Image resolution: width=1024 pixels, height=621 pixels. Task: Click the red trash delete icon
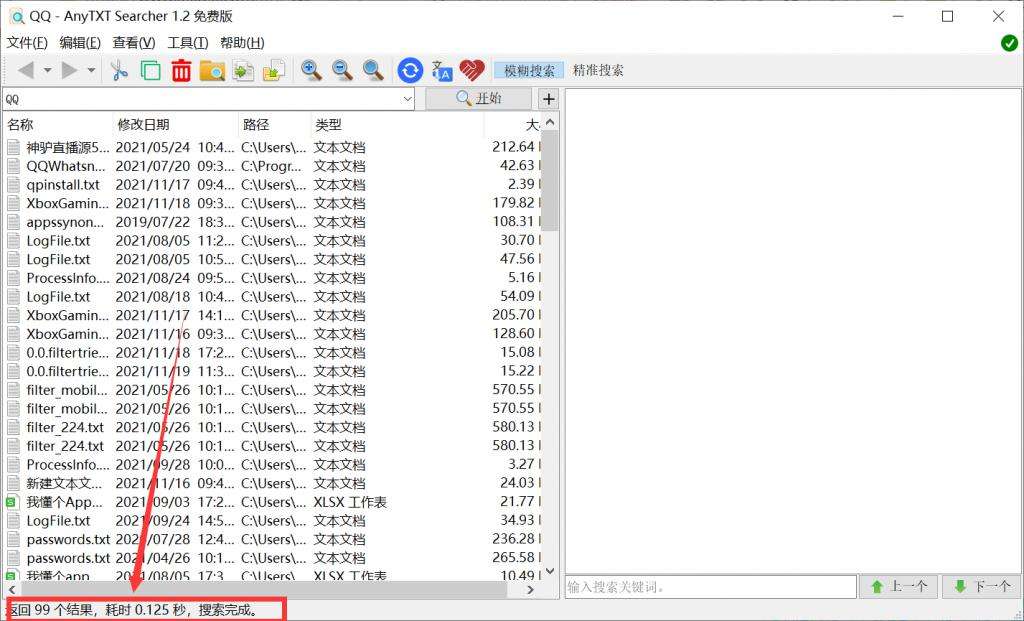pos(182,70)
